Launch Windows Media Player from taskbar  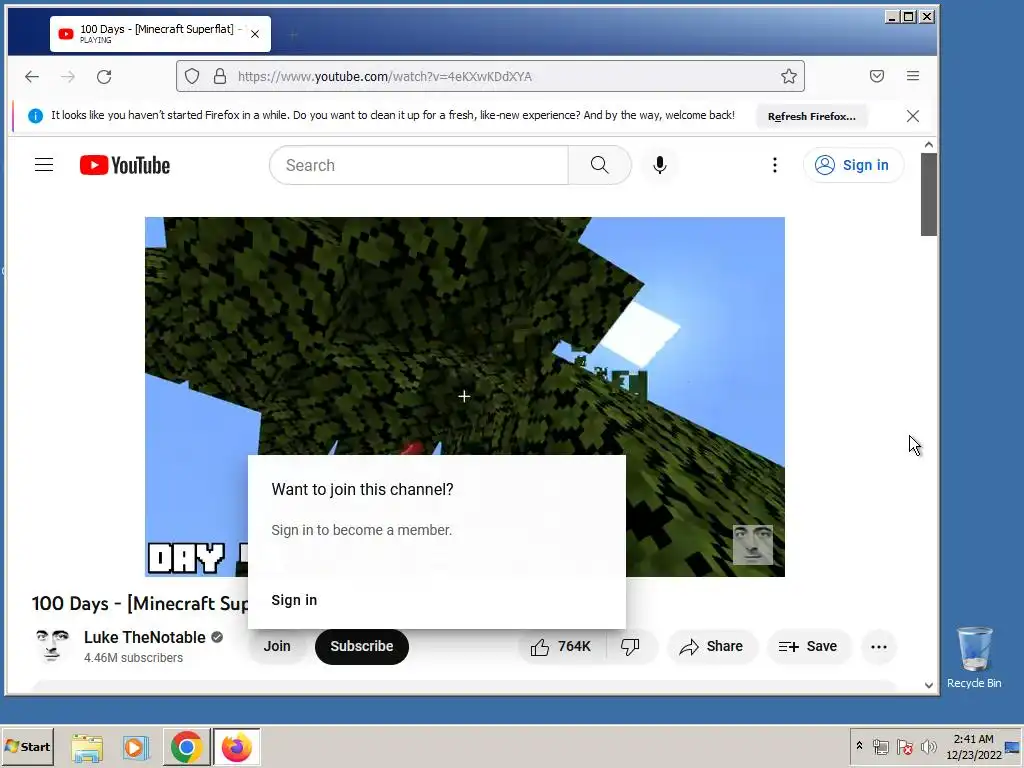pos(136,747)
